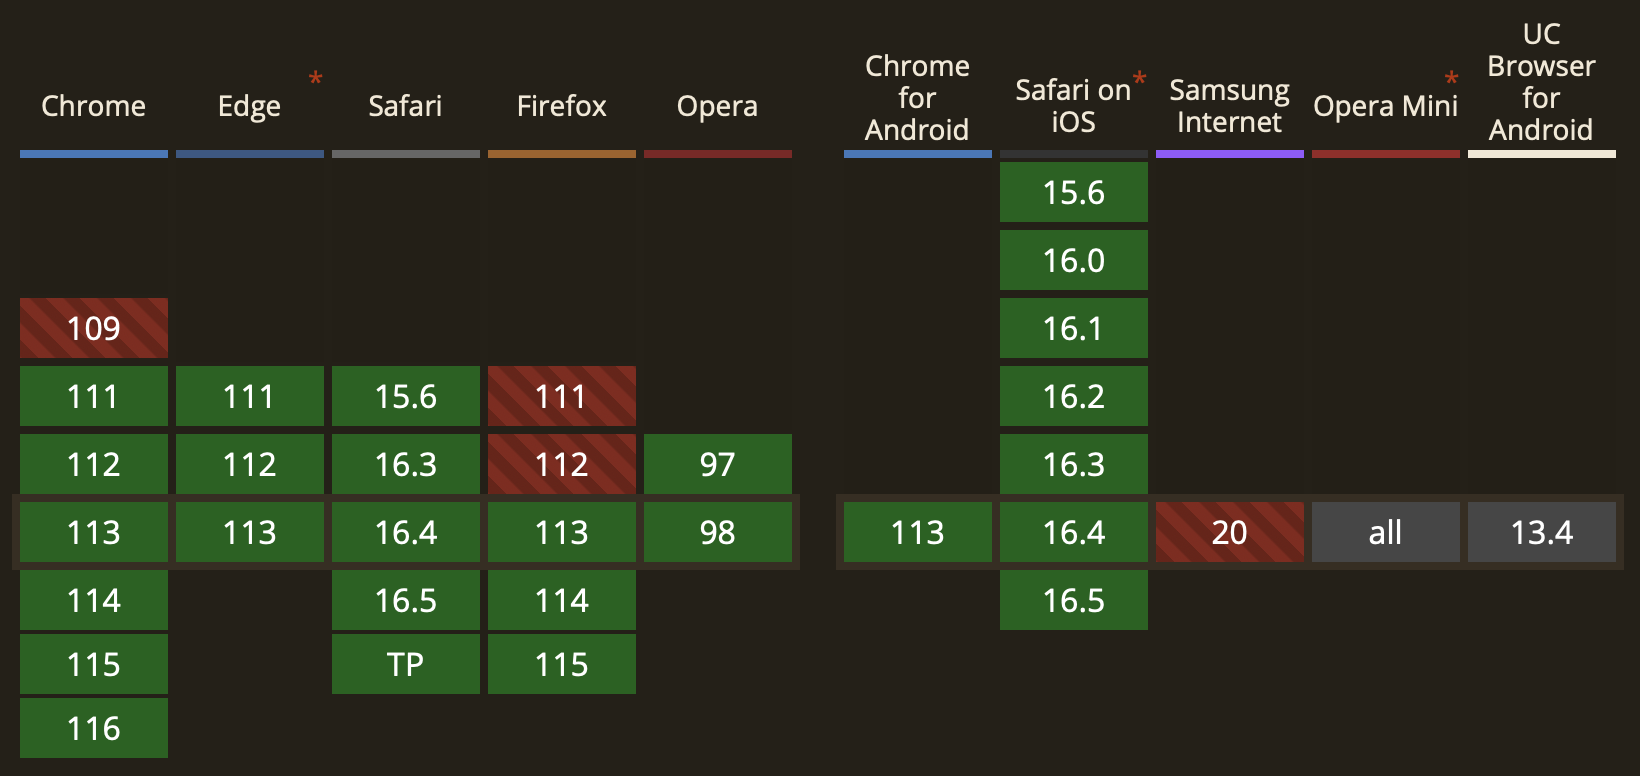Click the Chrome for Android header
This screenshot has height=776, width=1640.
[x=917, y=98]
